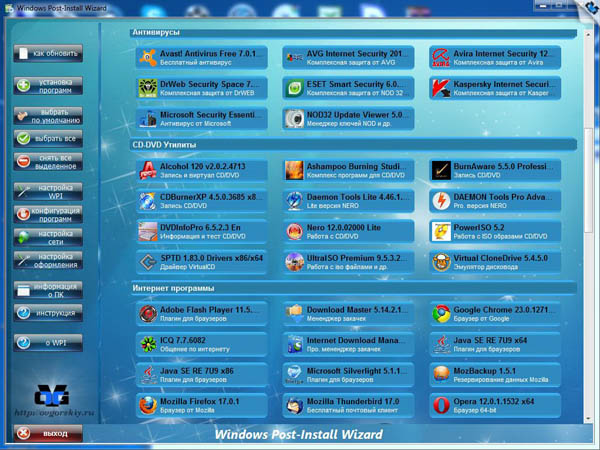Open 'конфигурация программ' button
The image size is (600, 450).
pos(48,215)
